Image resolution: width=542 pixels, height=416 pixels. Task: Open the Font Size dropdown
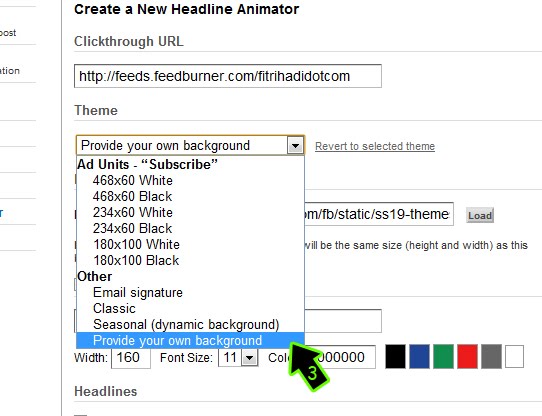[238, 357]
